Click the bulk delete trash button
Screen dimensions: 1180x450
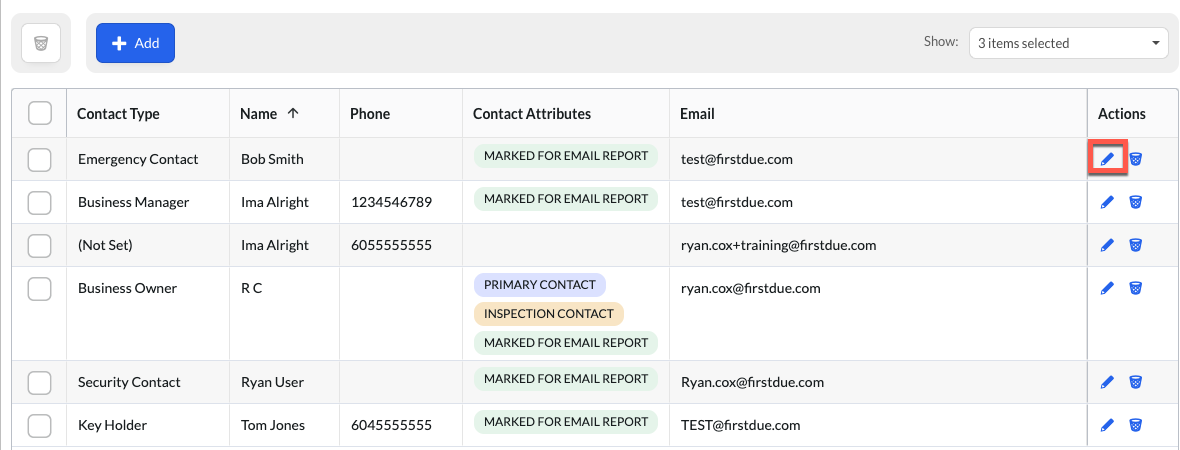41,44
